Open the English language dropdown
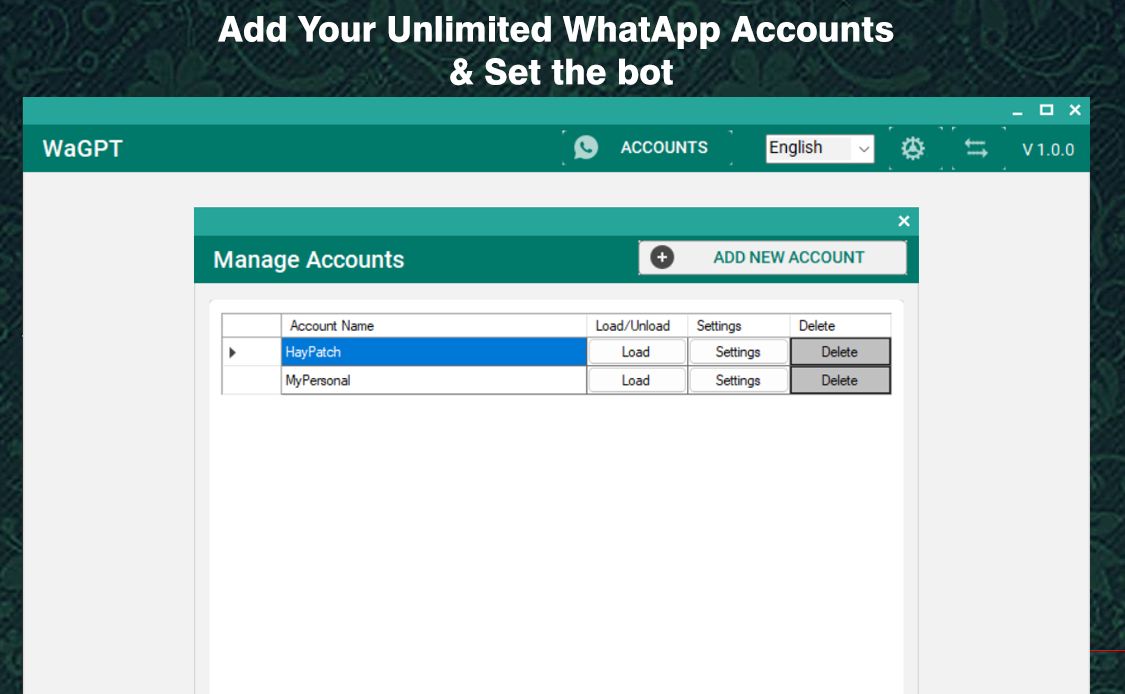Screen dimensions: 1125x694 coord(819,149)
